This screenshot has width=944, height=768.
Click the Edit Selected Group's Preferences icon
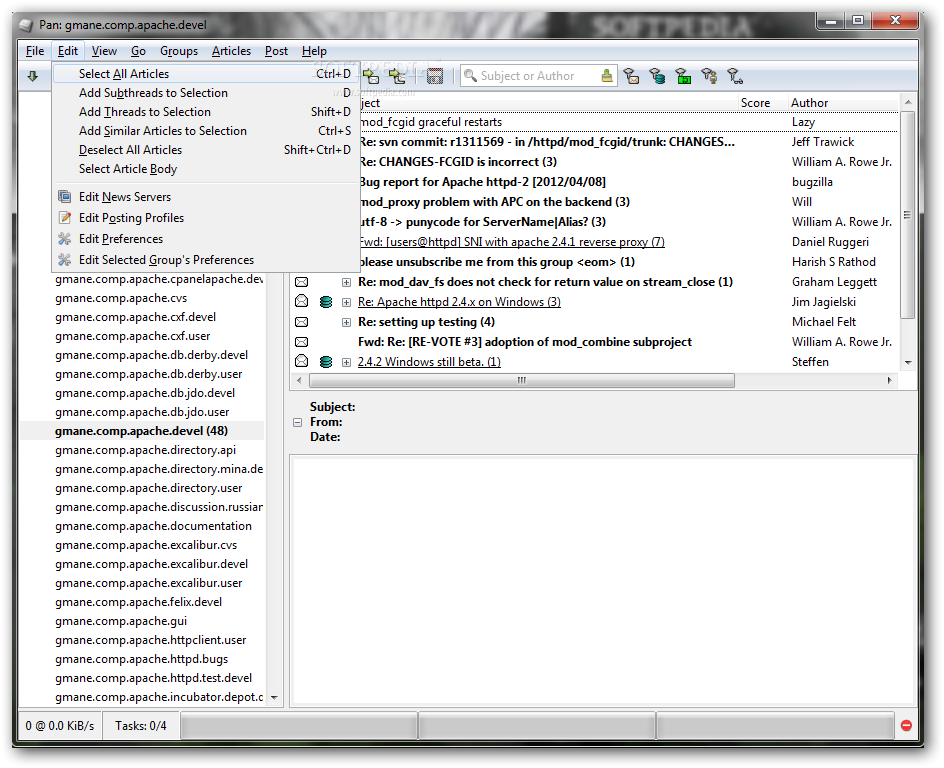(x=64, y=260)
